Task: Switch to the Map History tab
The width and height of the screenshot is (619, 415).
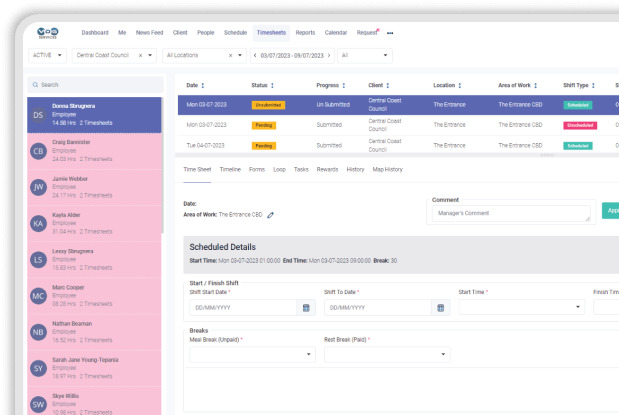Action: 388,169
